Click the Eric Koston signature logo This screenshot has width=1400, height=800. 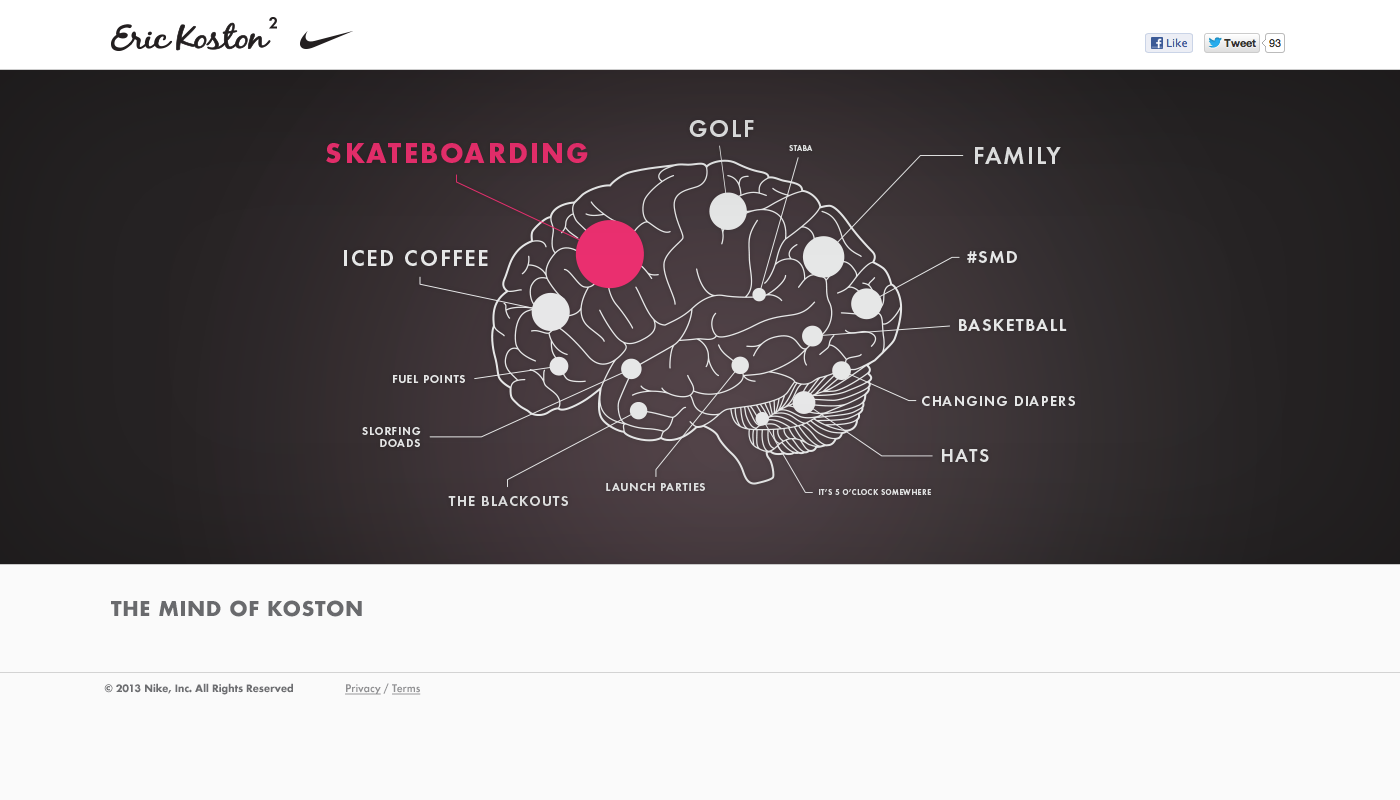click(x=192, y=37)
